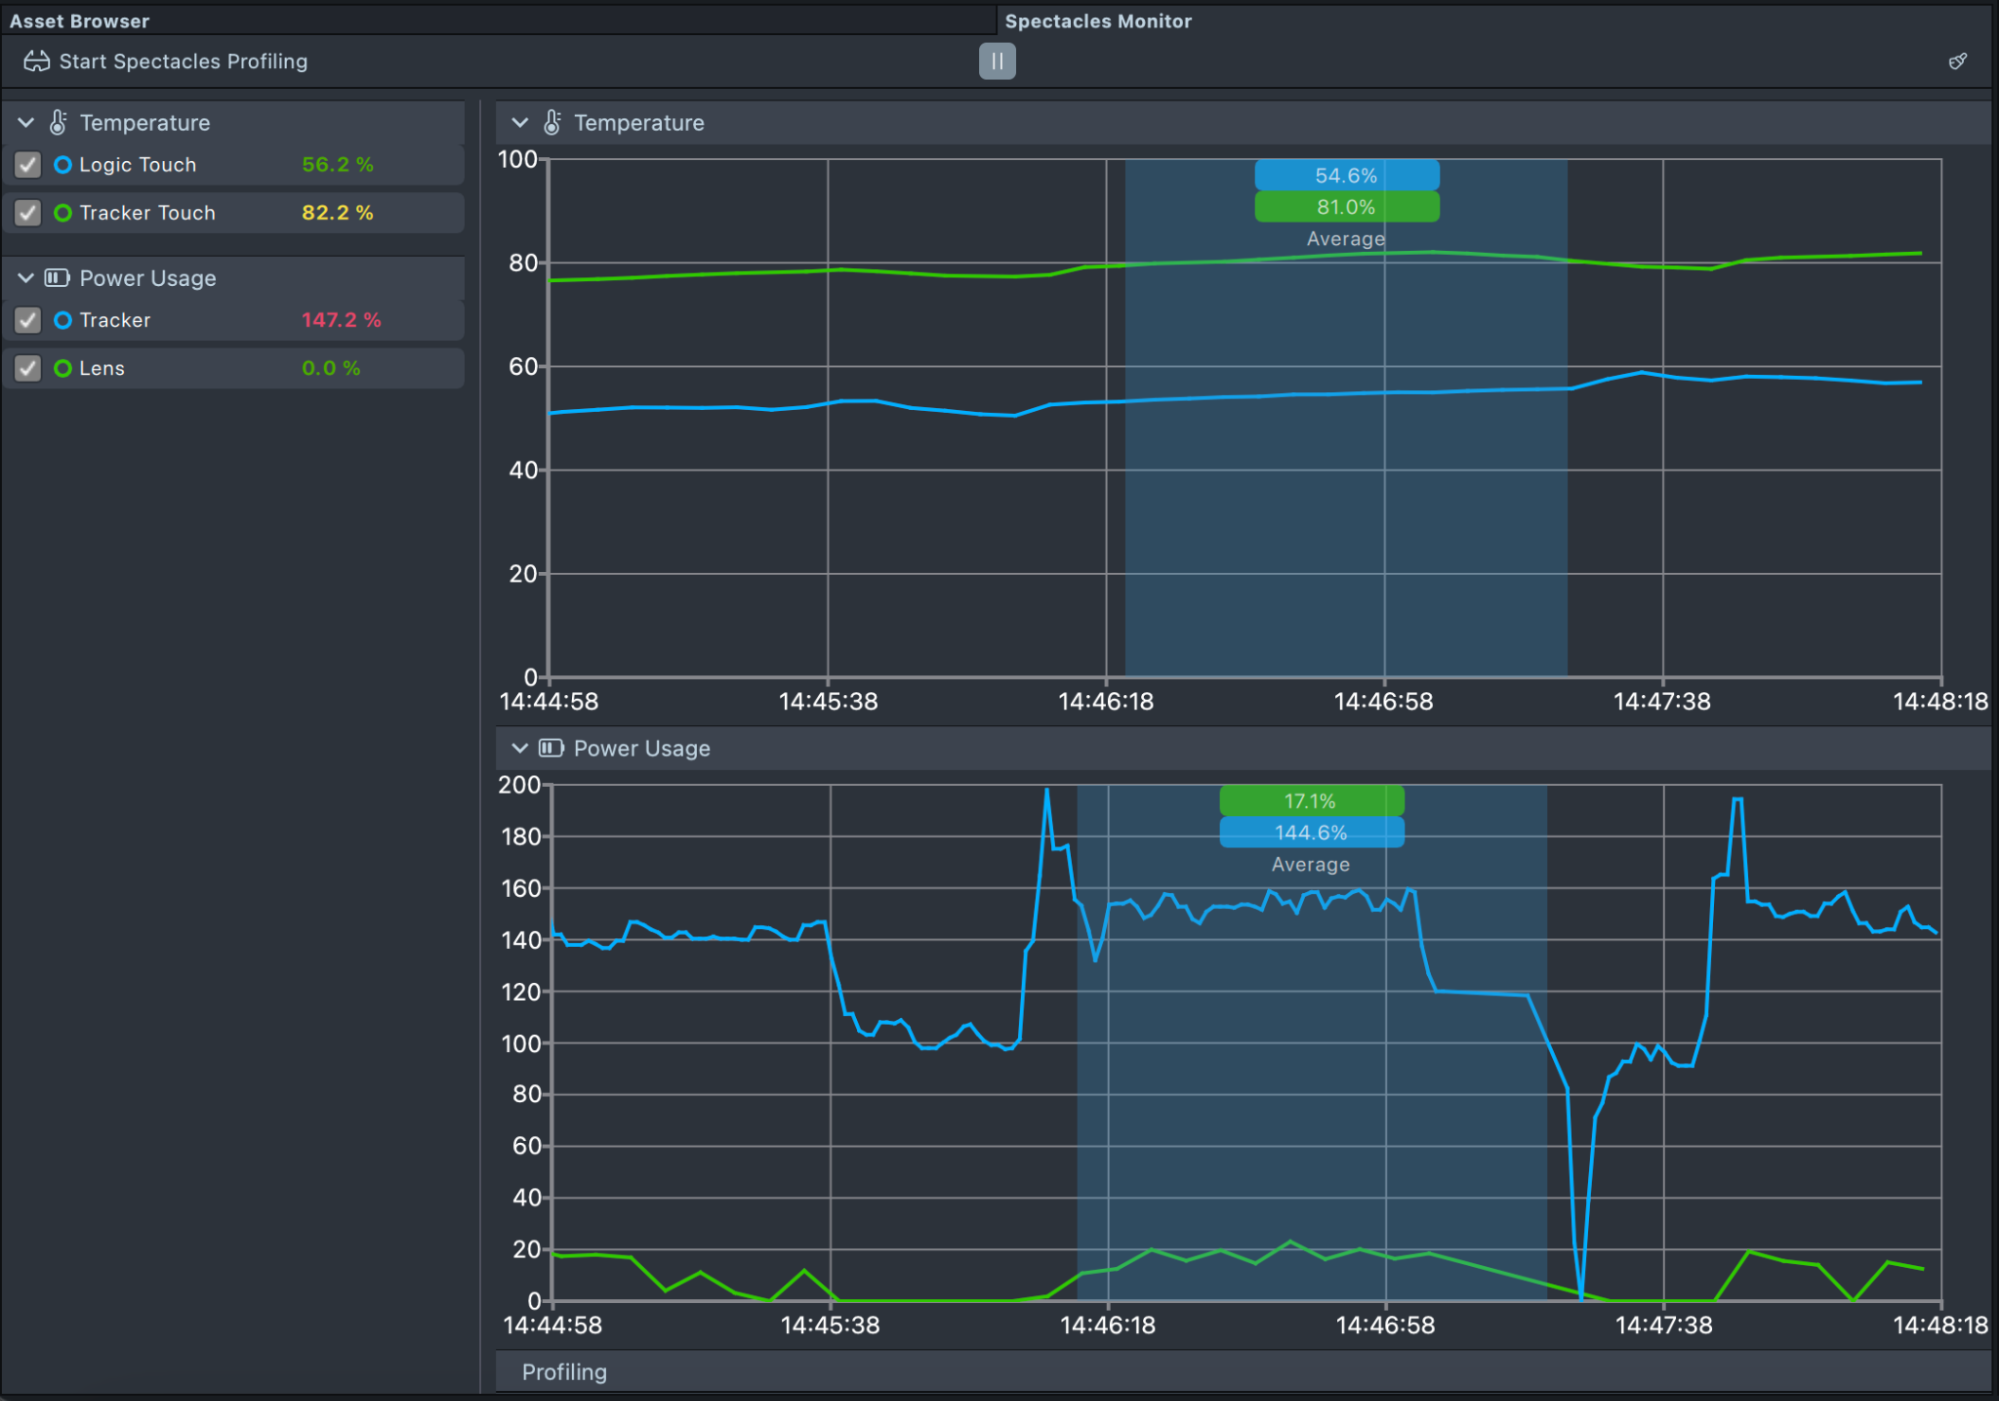Switch to the Asset Browser tab

pos(80,21)
